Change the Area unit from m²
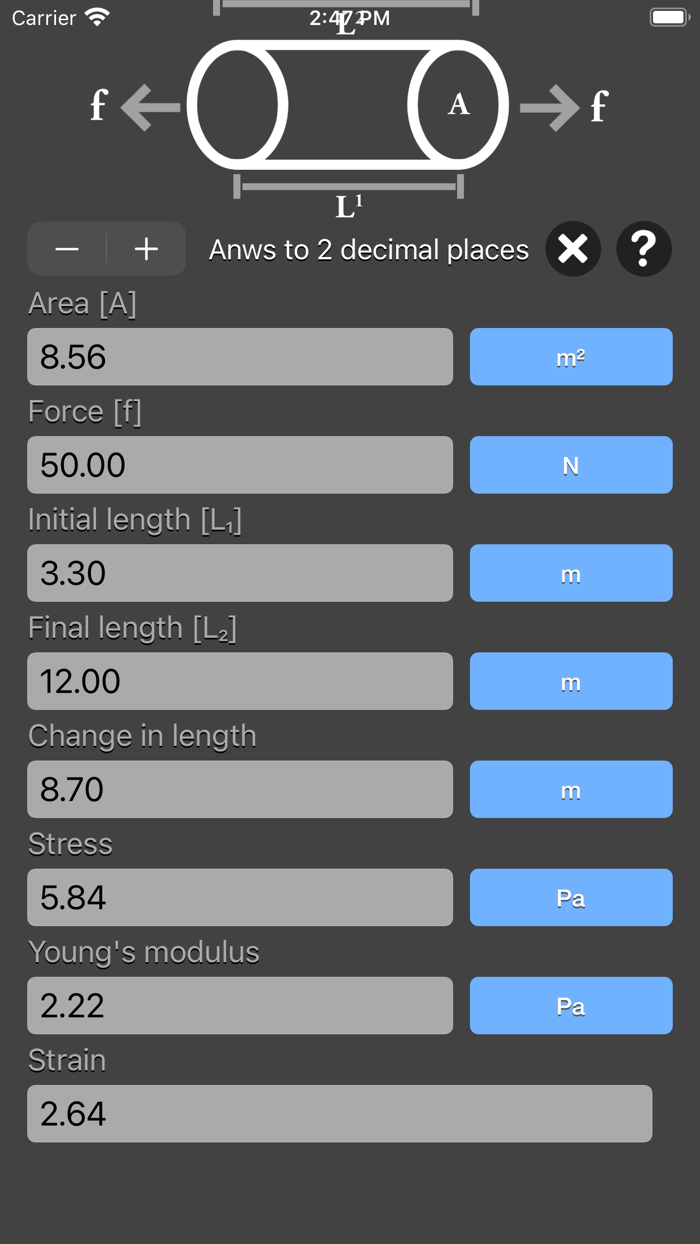 tap(571, 357)
